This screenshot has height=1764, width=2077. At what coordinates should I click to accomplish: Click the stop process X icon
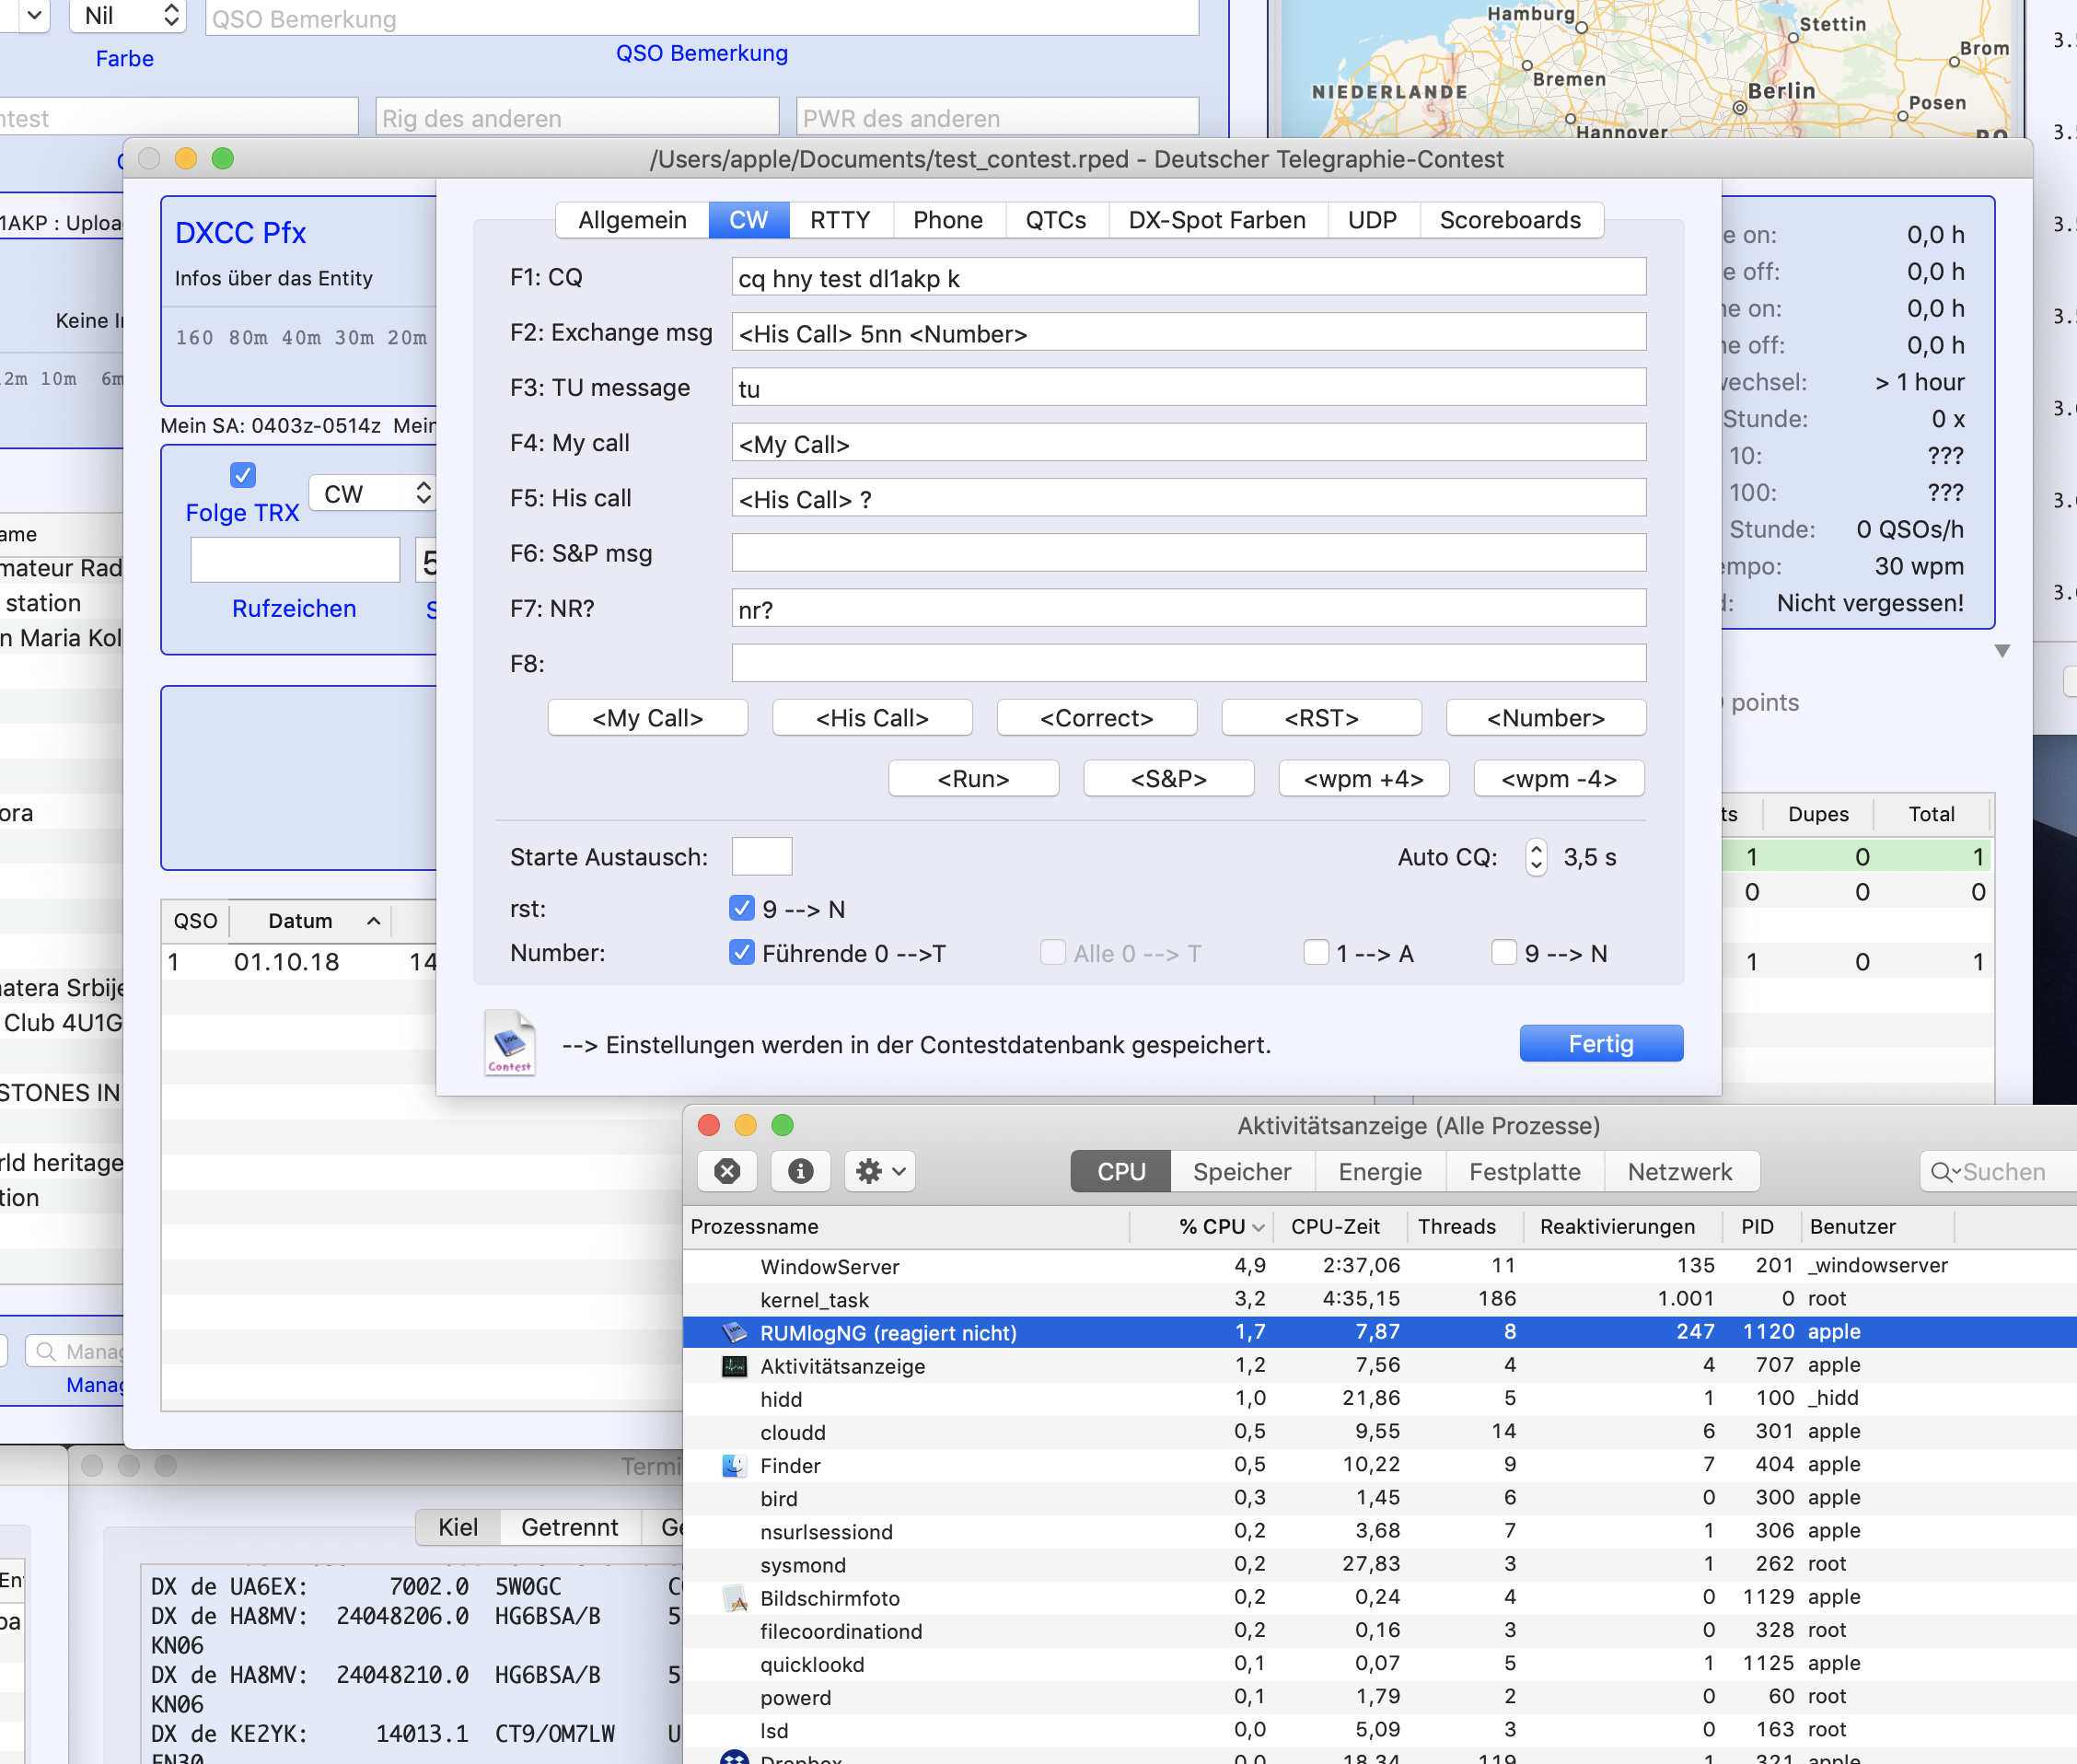coord(727,1171)
